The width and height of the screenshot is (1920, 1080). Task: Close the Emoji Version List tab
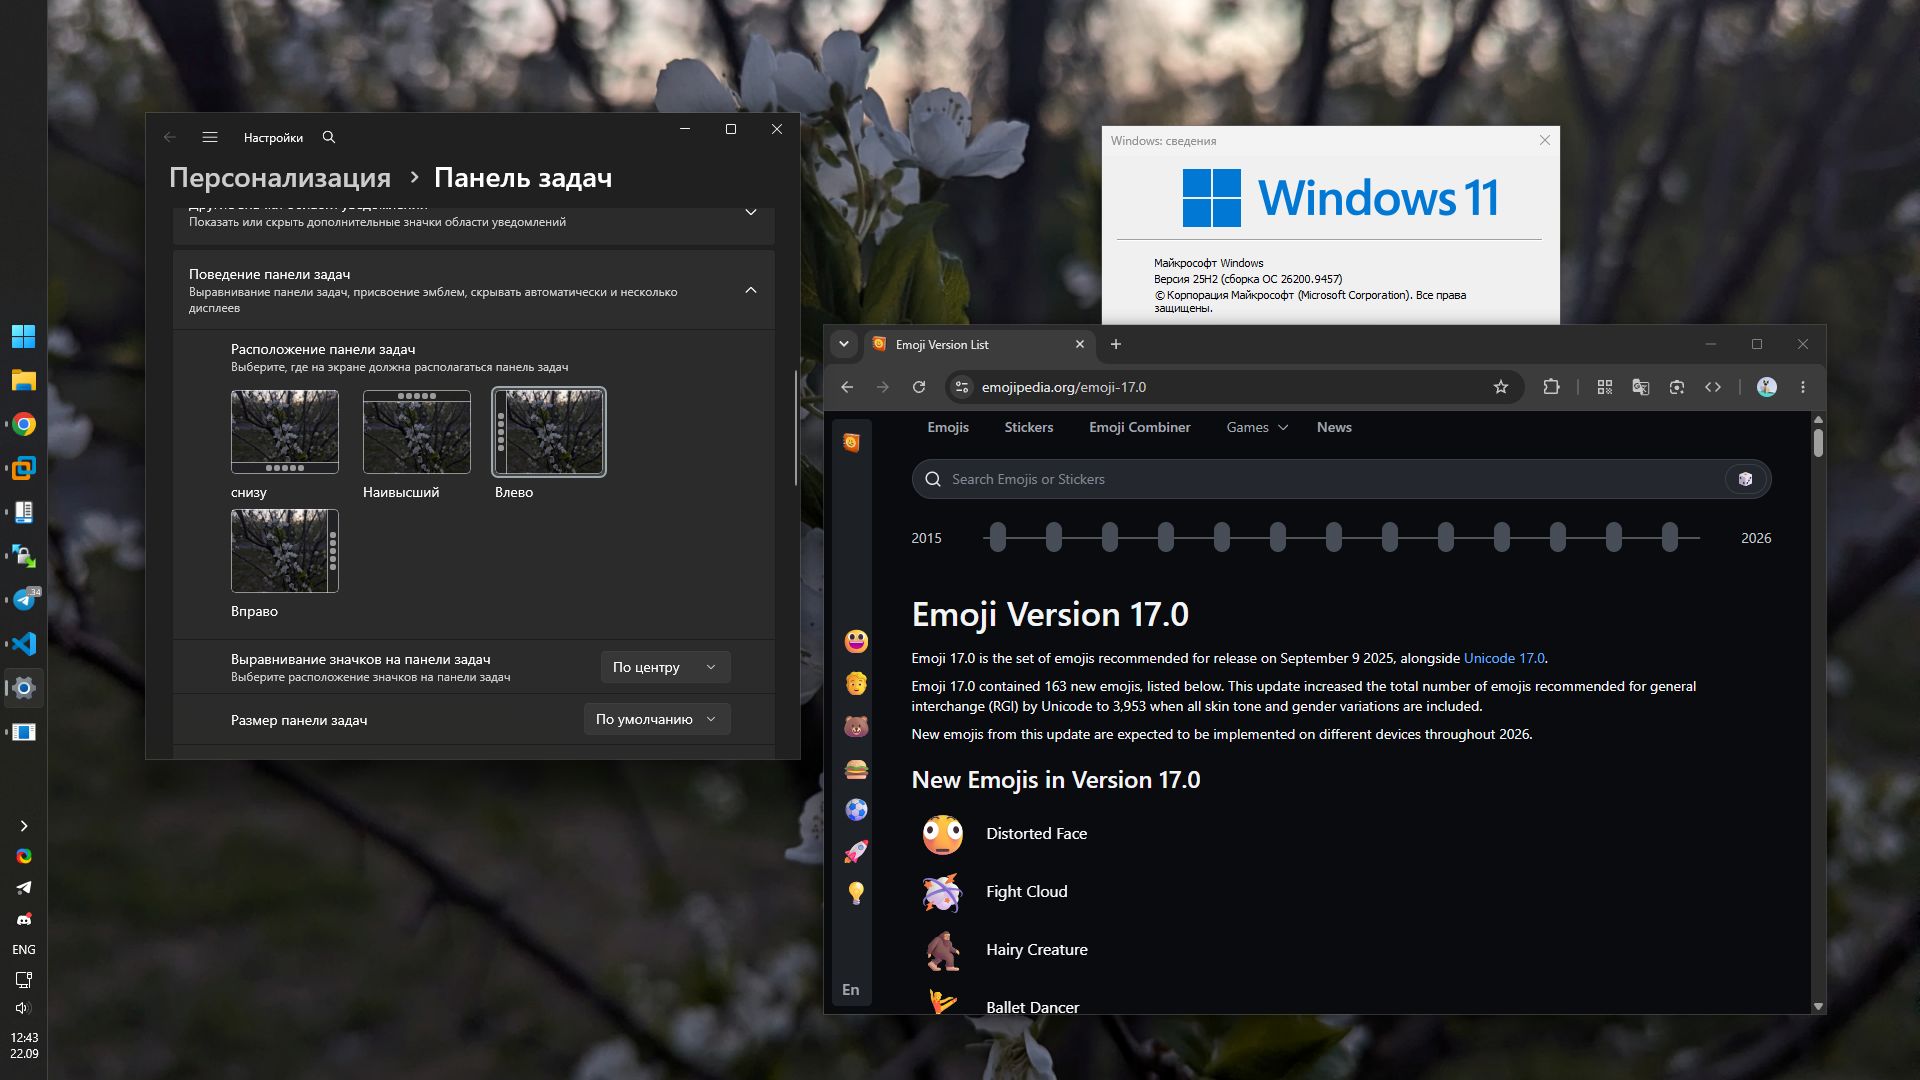coord(1080,344)
